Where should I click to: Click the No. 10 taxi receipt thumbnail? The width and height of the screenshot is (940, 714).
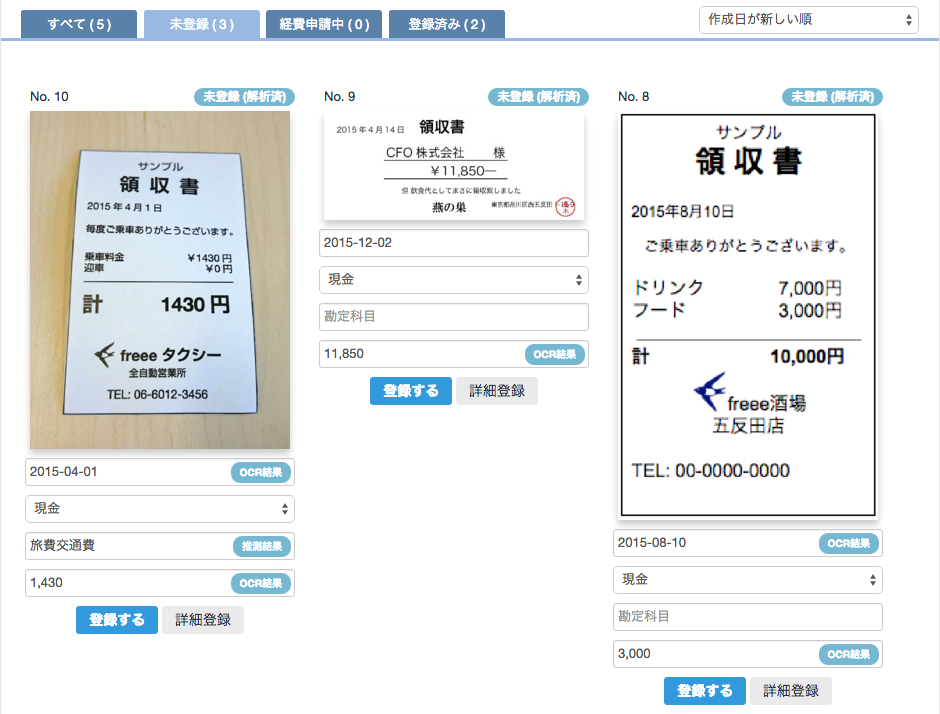tap(160, 279)
